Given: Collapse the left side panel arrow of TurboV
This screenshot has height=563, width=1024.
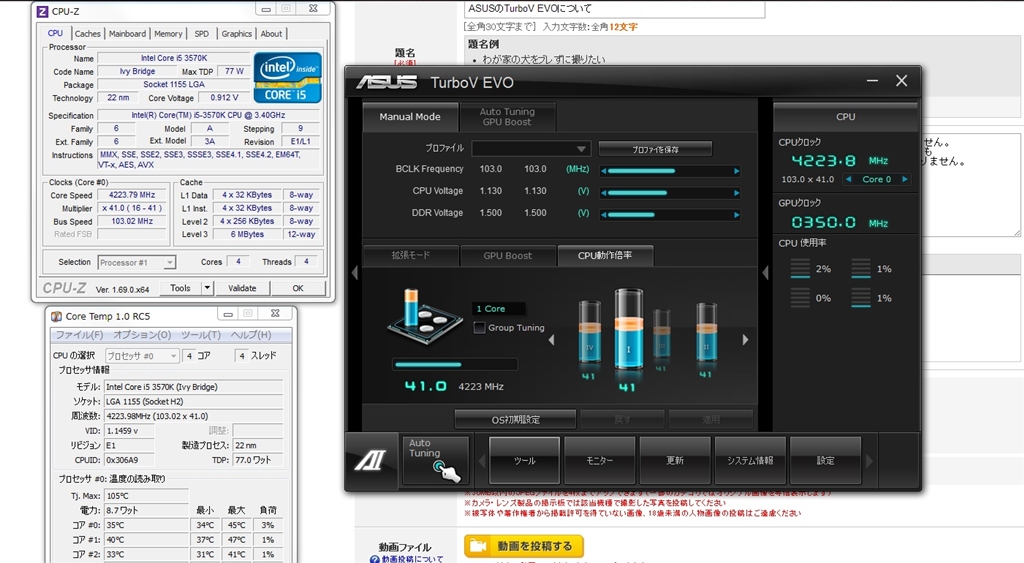Looking at the screenshot, I should [355, 272].
